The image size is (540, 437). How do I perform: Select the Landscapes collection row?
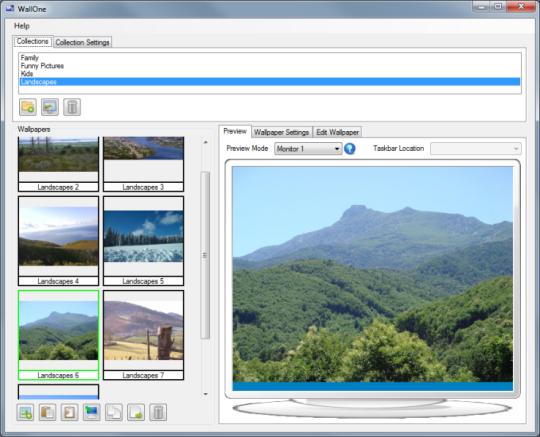[x=270, y=82]
